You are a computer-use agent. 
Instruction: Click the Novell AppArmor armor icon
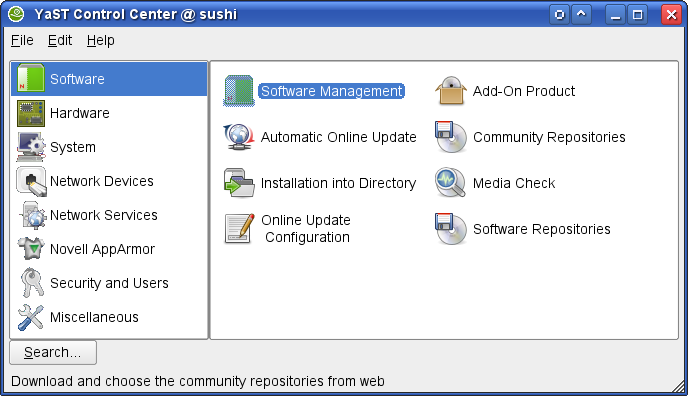click(x=31, y=249)
